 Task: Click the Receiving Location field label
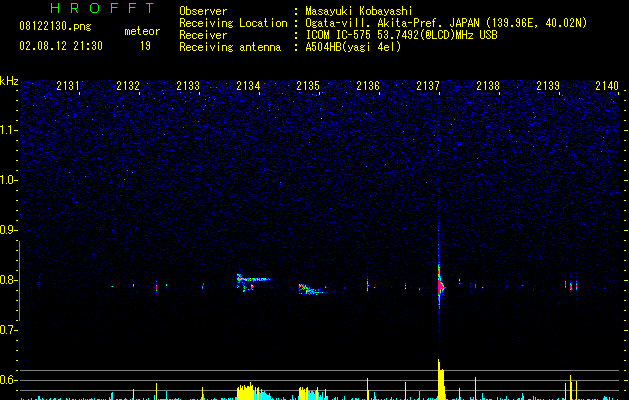point(233,23)
